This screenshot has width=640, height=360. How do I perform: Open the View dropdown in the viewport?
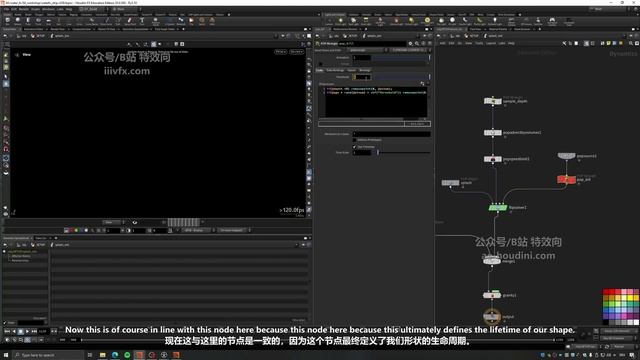point(113,222)
